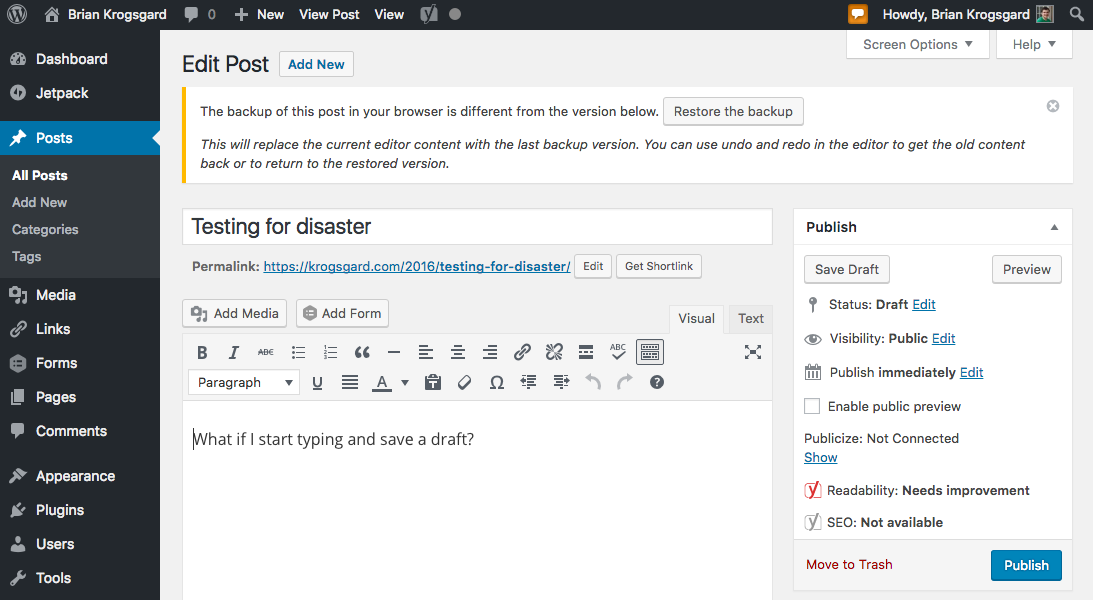Open keyboard shortcuts help icon
Viewport: 1093px width, 600px height.
pyautogui.click(x=657, y=383)
